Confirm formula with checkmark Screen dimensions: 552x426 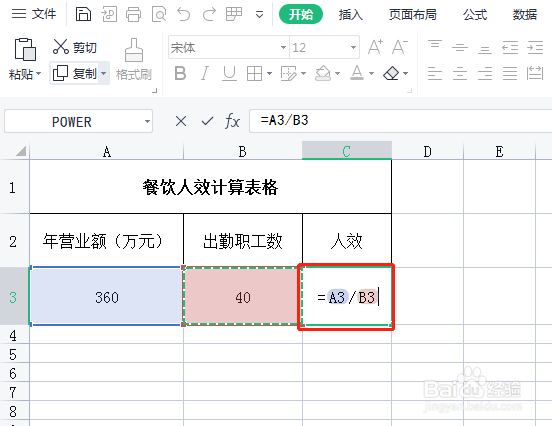click(x=207, y=121)
